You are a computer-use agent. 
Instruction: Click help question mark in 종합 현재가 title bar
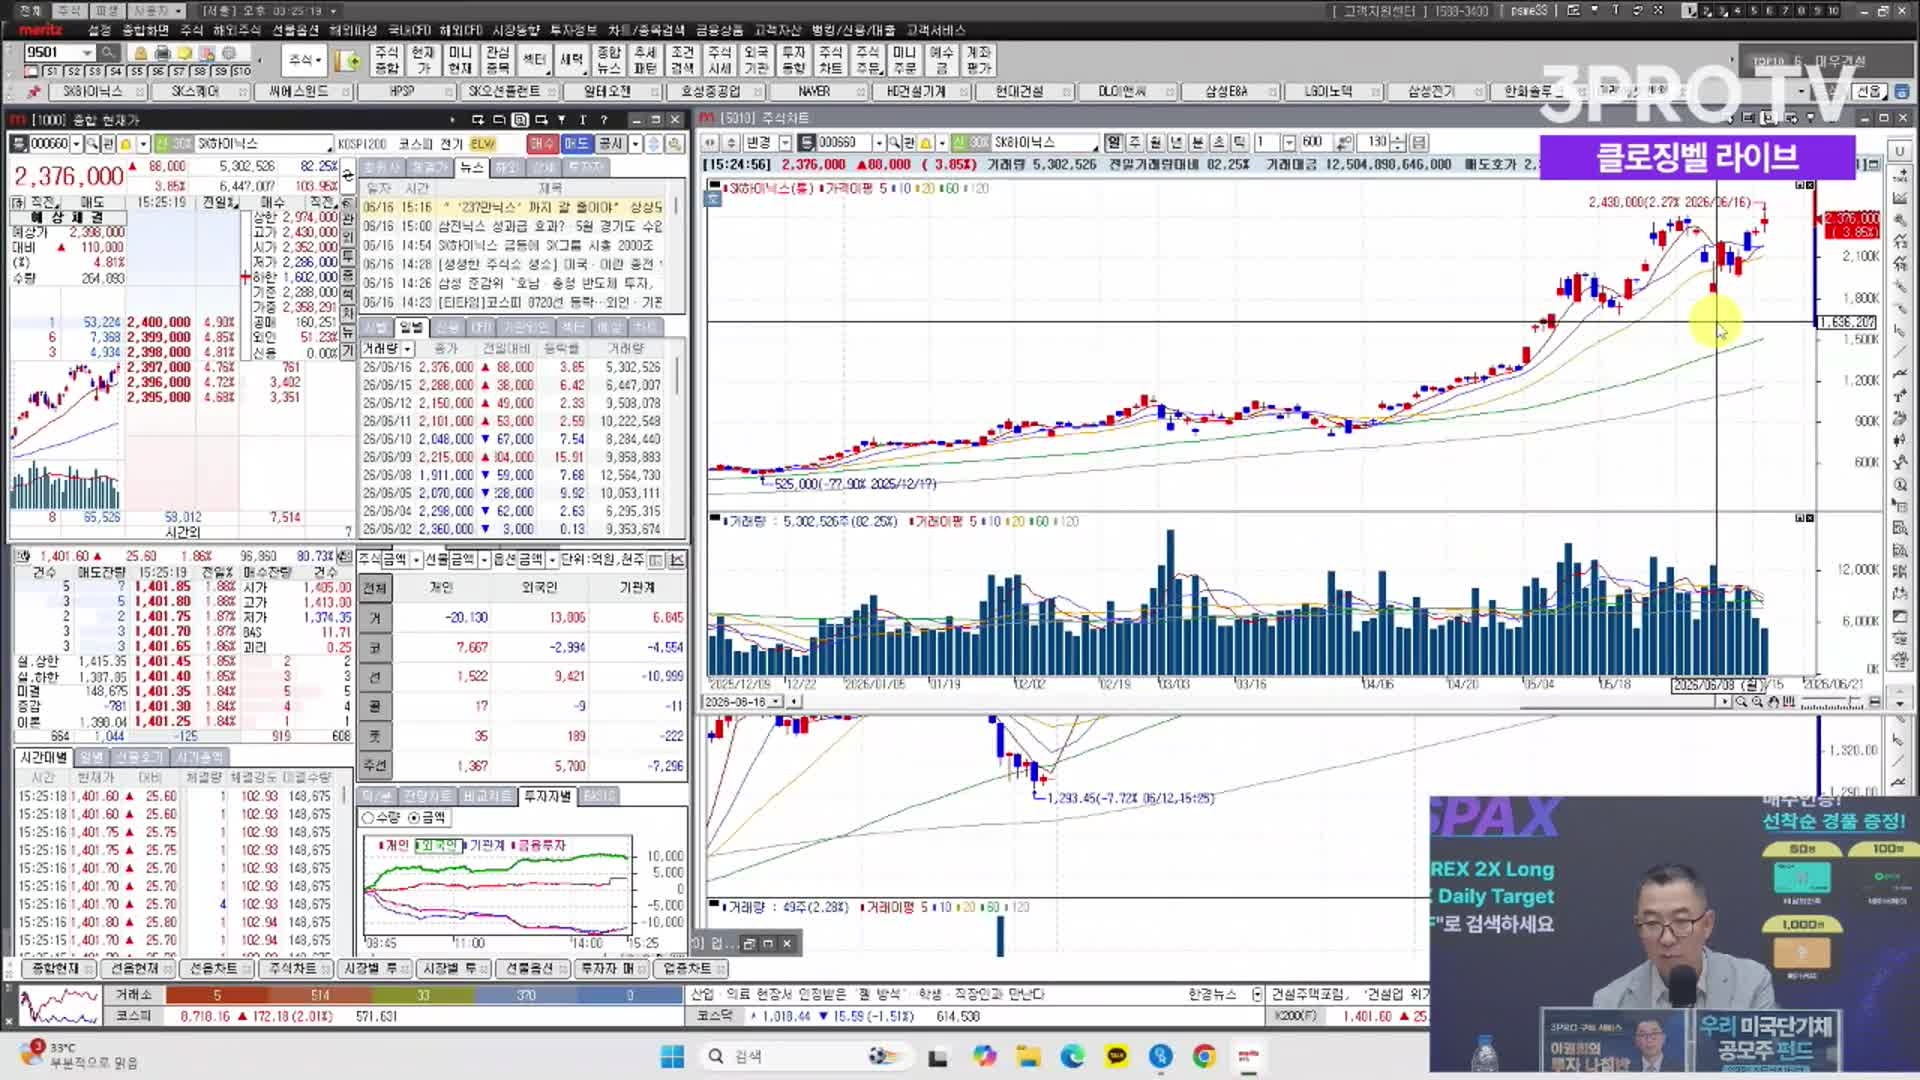point(604,119)
